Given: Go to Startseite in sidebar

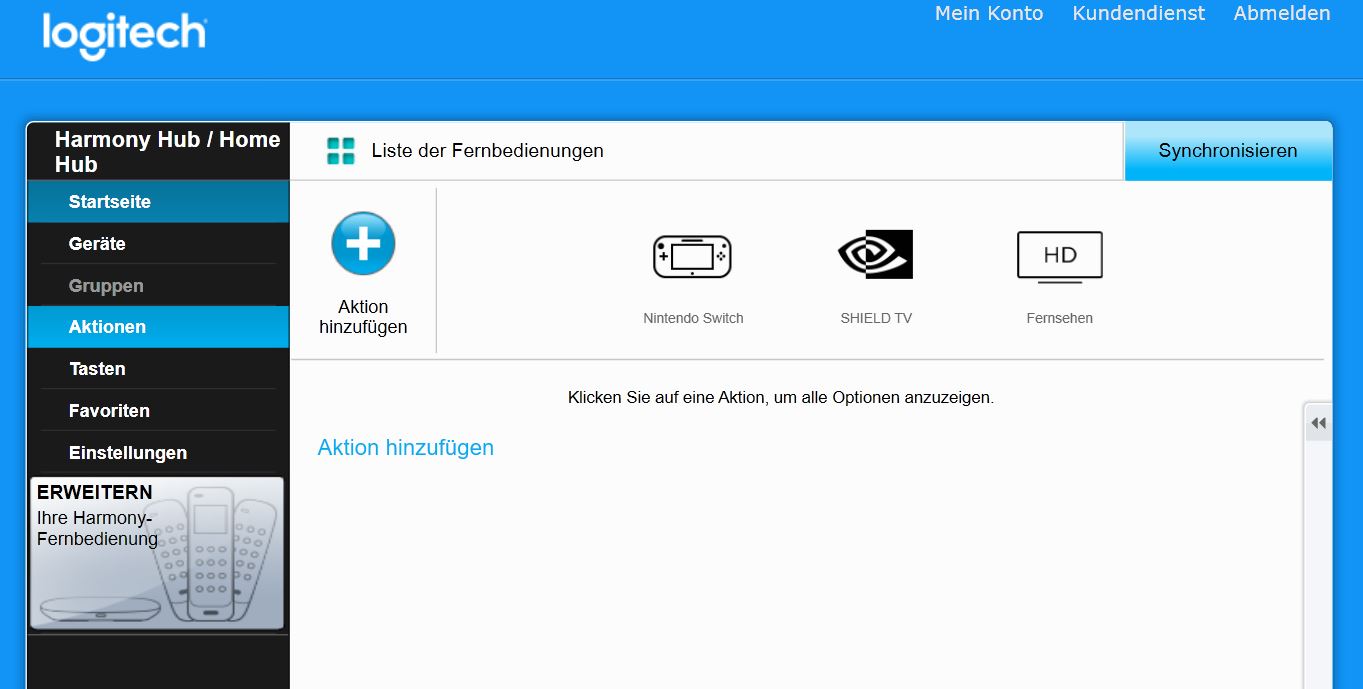Looking at the screenshot, I should pos(158,202).
